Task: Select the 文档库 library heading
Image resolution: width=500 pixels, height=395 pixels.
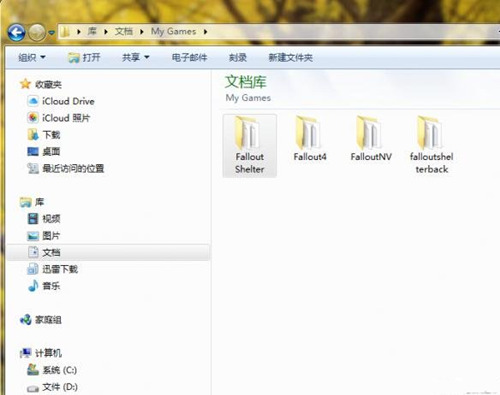Action: 246,82
